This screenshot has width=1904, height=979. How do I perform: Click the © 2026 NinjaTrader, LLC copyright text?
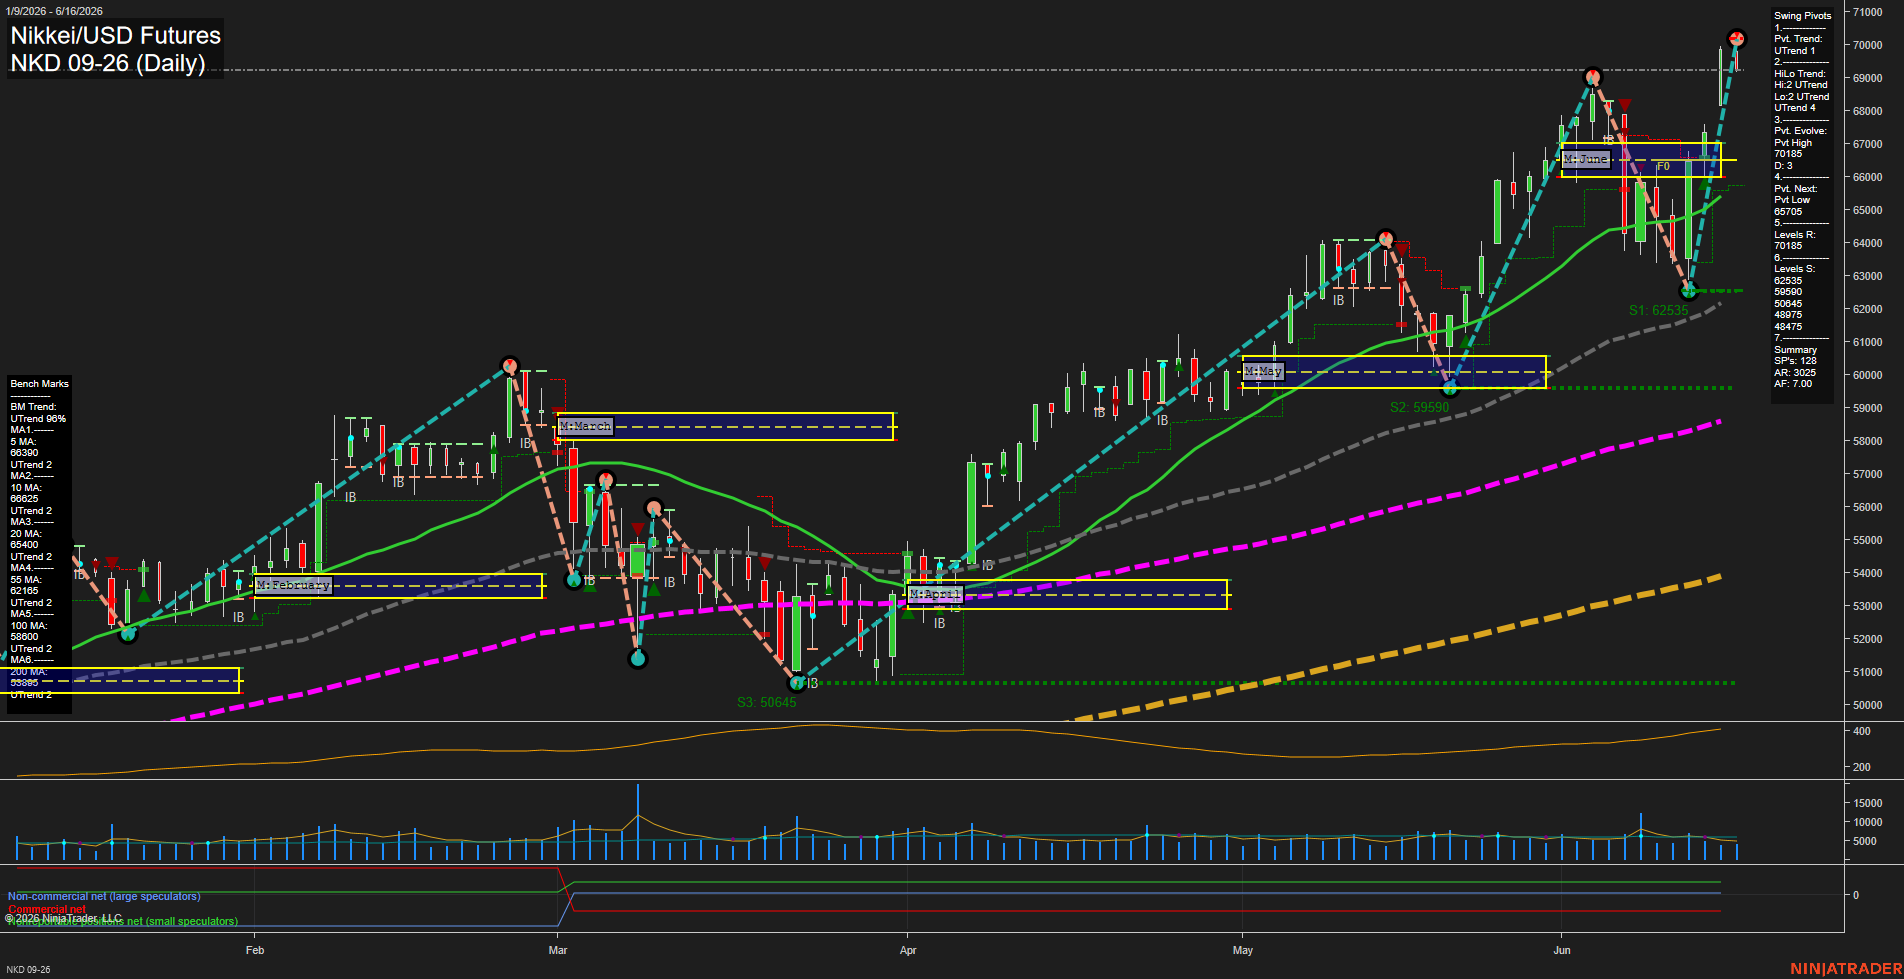coord(64,918)
